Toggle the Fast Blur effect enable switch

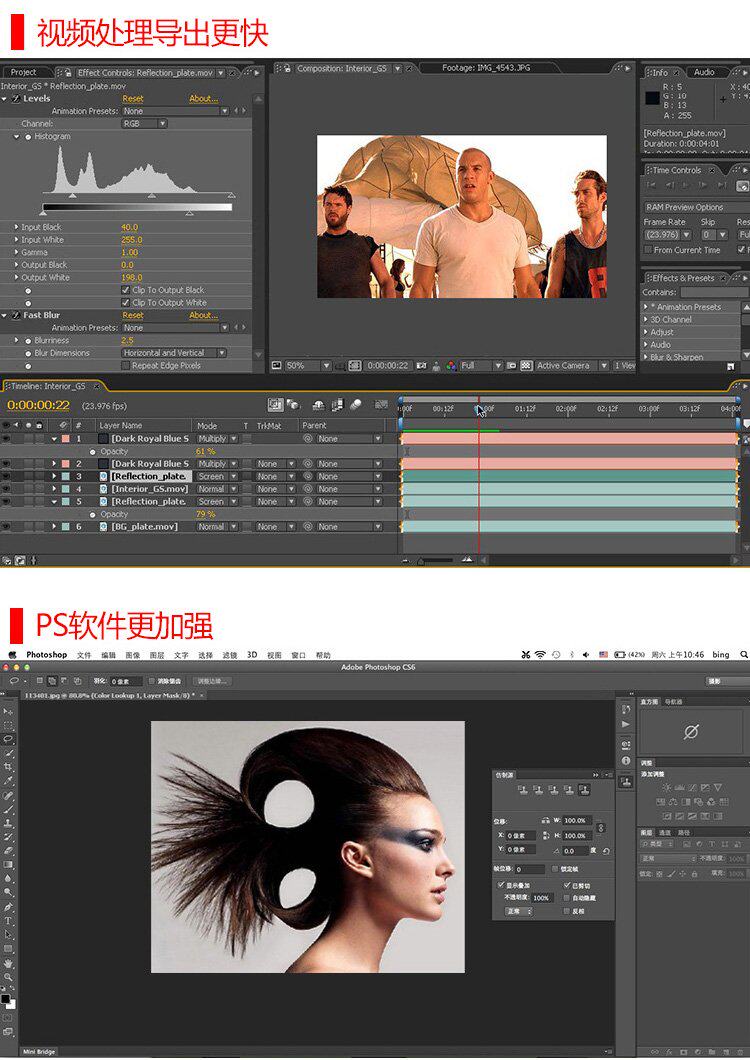click(x=16, y=316)
